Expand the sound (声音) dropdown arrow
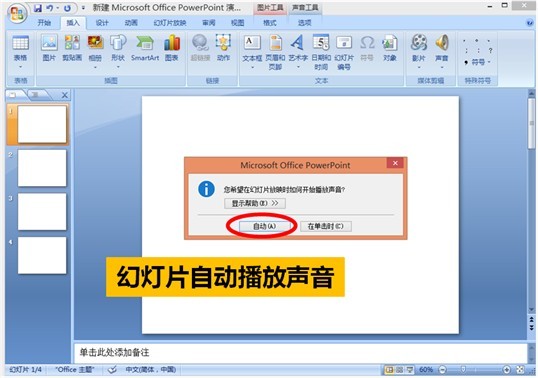Image resolution: width=538 pixels, height=378 pixels. pos(442,67)
